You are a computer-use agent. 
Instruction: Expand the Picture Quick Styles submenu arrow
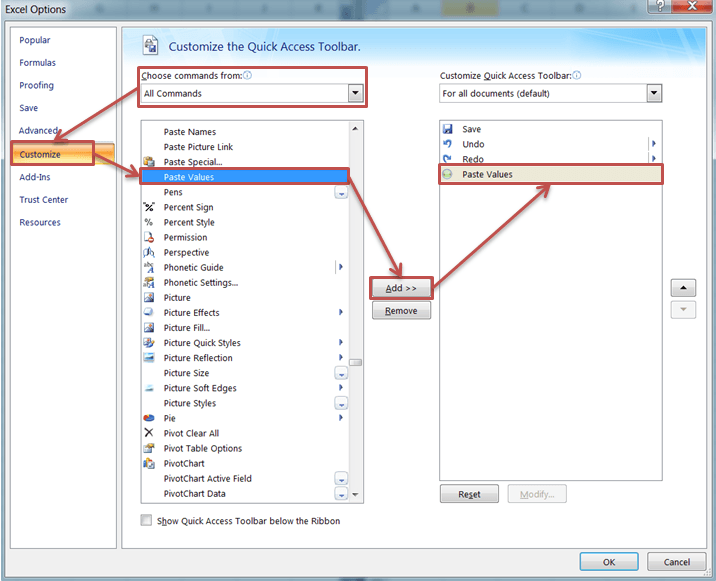[x=341, y=343]
